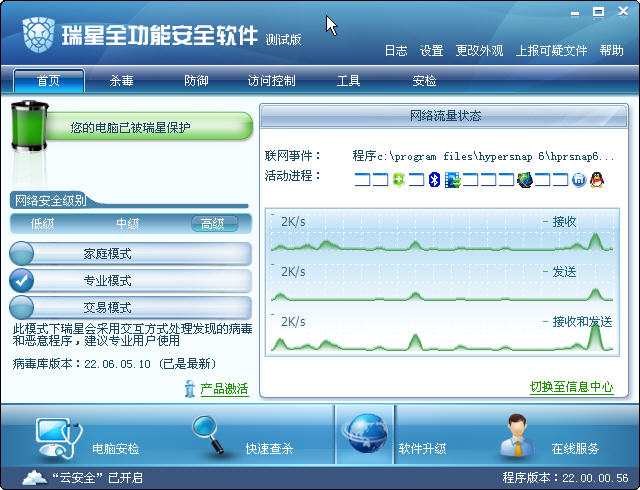This screenshot has width=640, height=490.
Task: Click 上报可疑文件 in the top menu
Action: 551,51
